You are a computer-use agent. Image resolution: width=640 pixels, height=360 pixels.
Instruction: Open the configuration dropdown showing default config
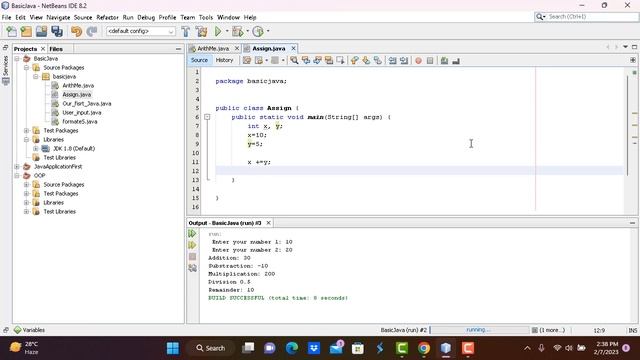141,31
